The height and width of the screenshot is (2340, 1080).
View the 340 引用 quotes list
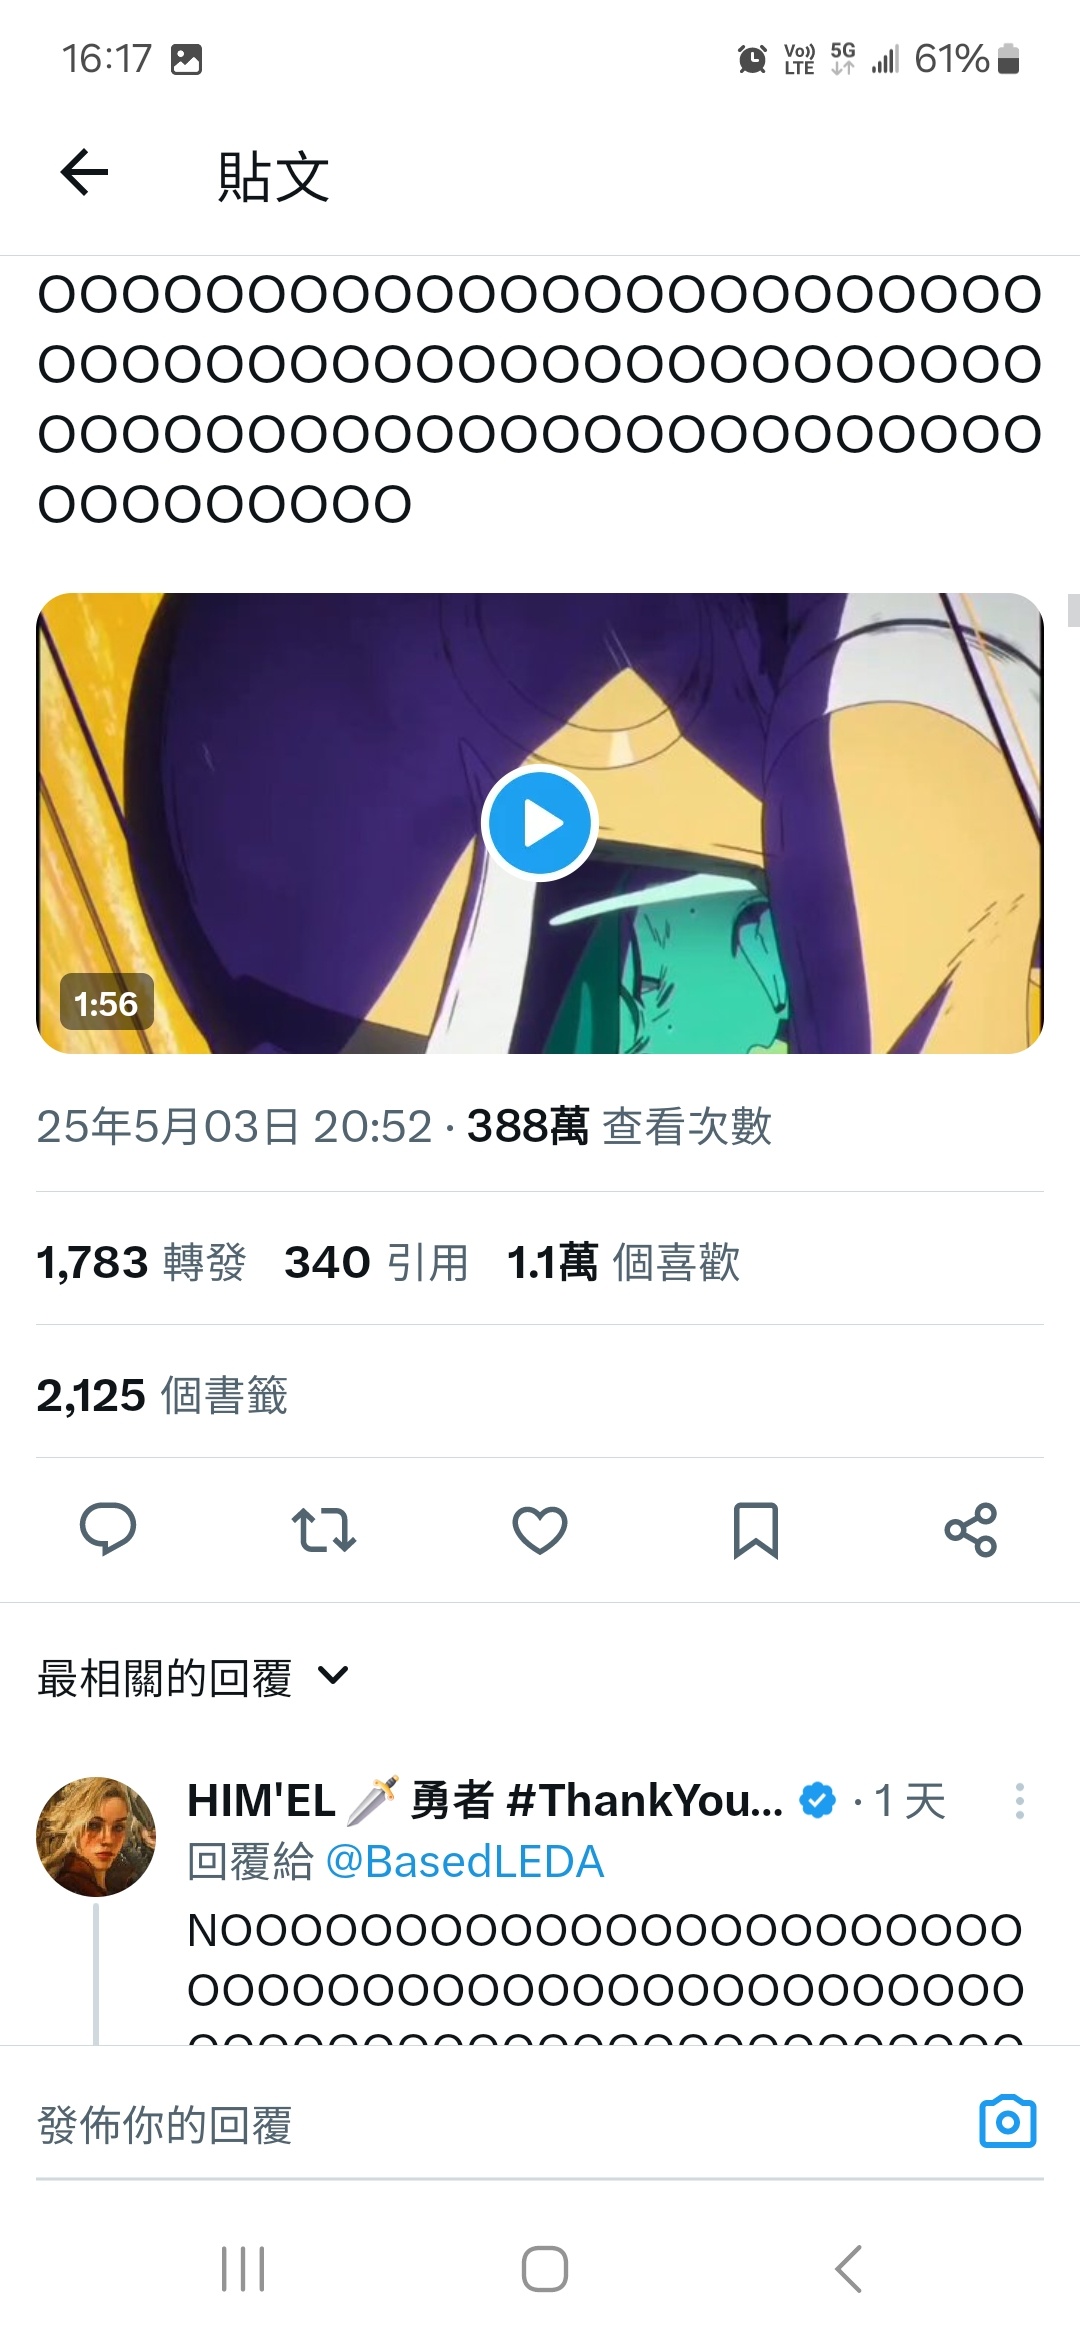pyautogui.click(x=377, y=1262)
